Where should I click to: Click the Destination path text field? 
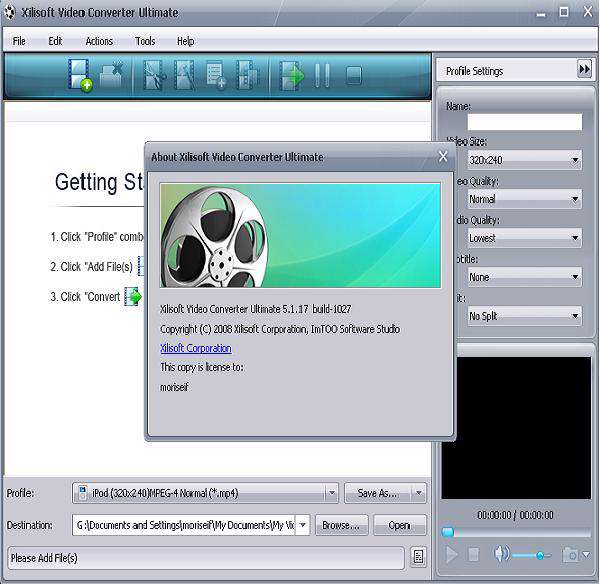[x=184, y=525]
